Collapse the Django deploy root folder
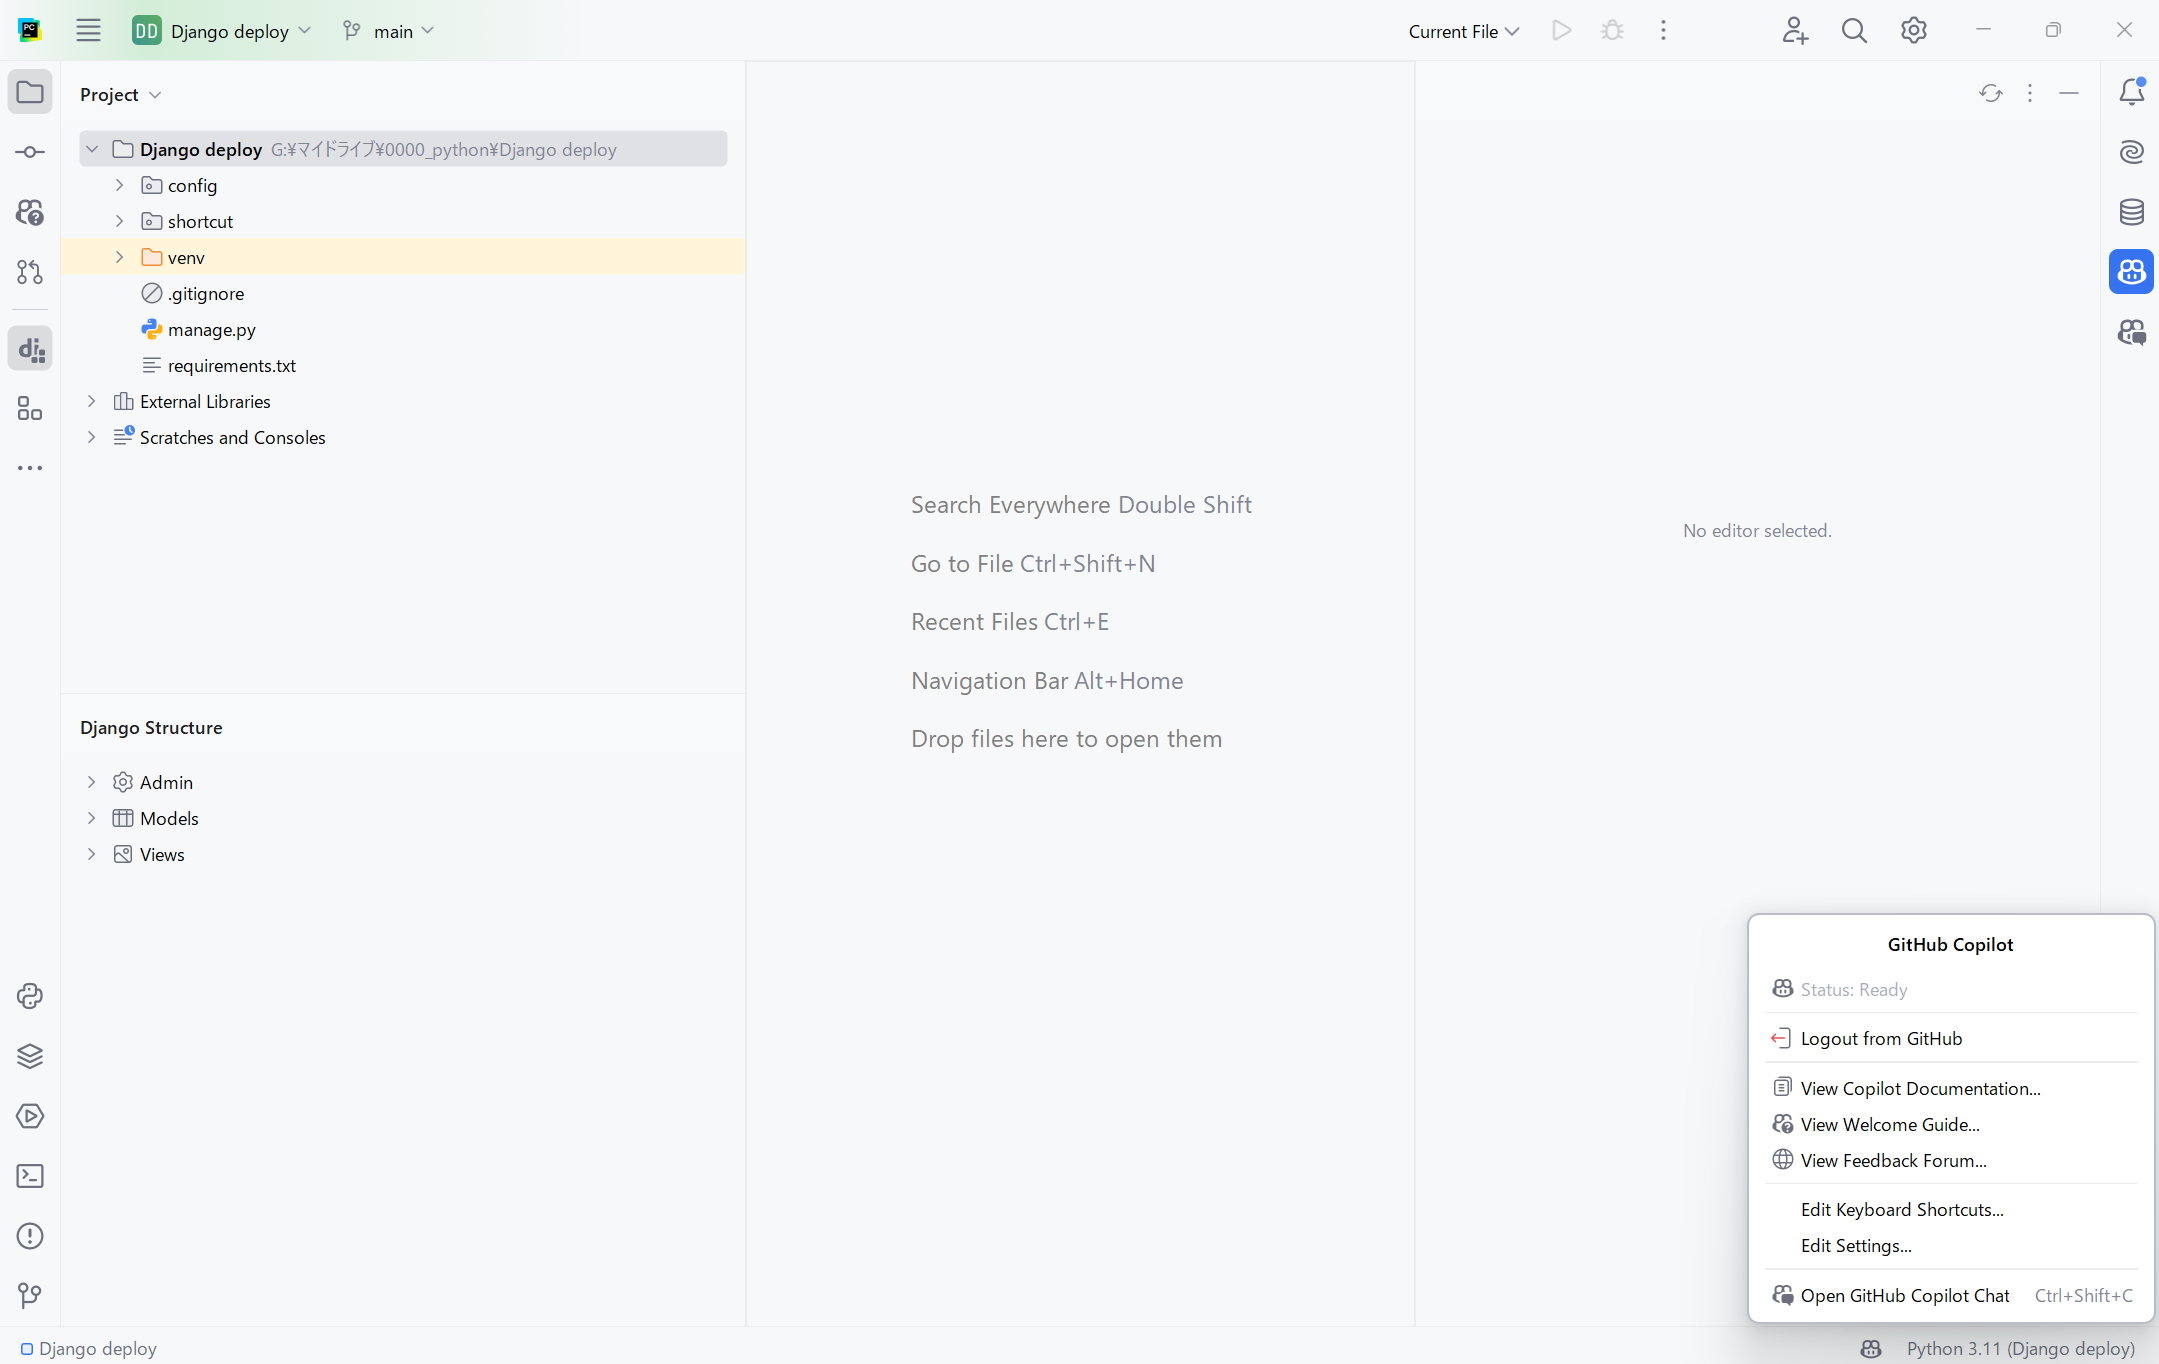2159x1364 pixels. click(x=92, y=149)
